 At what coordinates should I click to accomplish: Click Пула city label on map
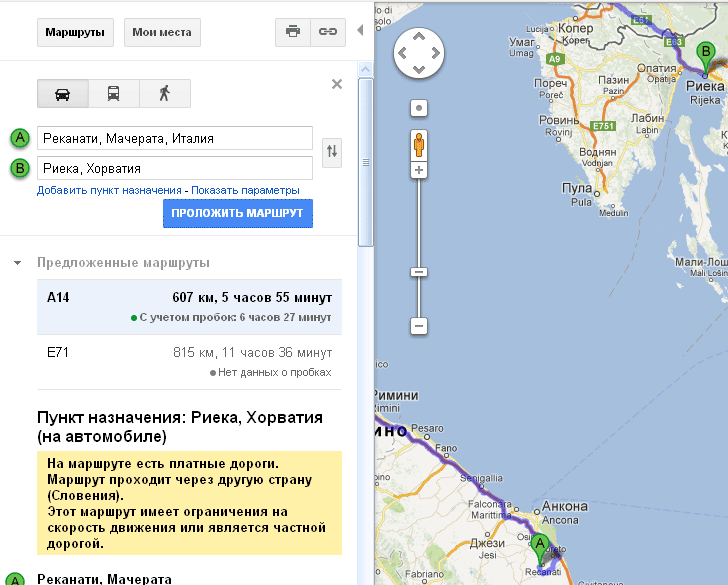577,188
